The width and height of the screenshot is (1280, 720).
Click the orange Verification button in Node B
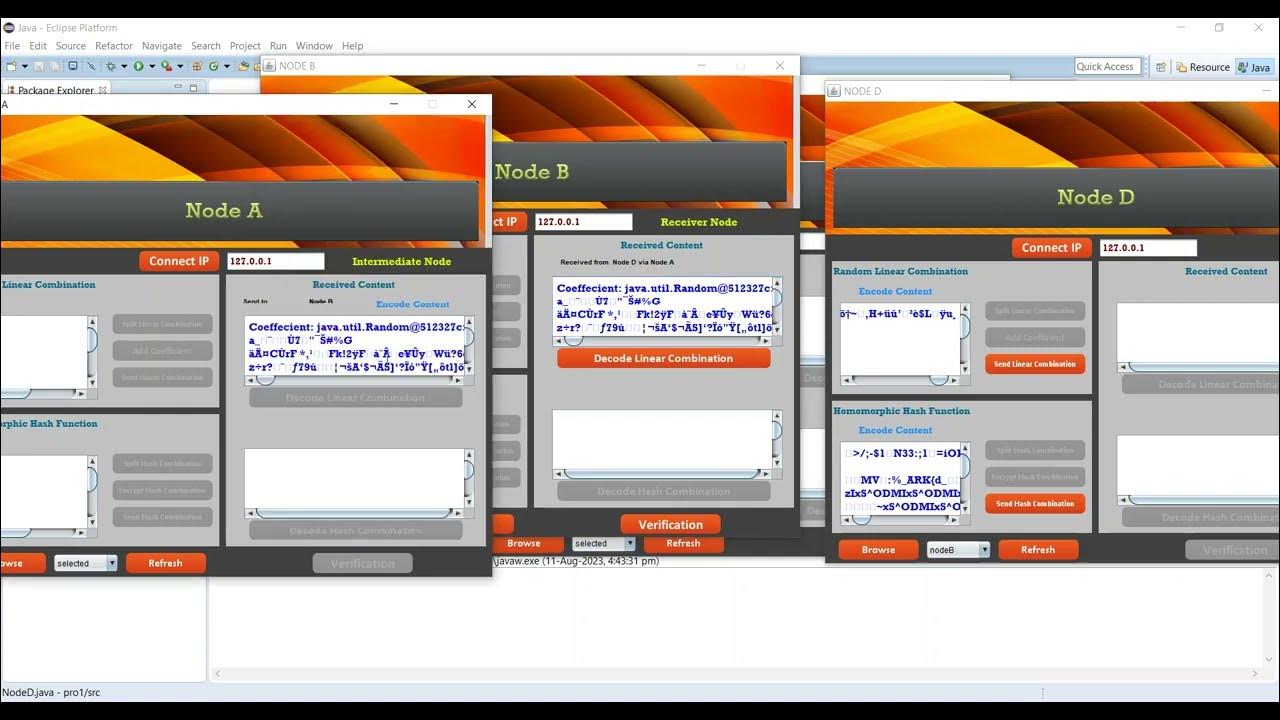click(671, 524)
